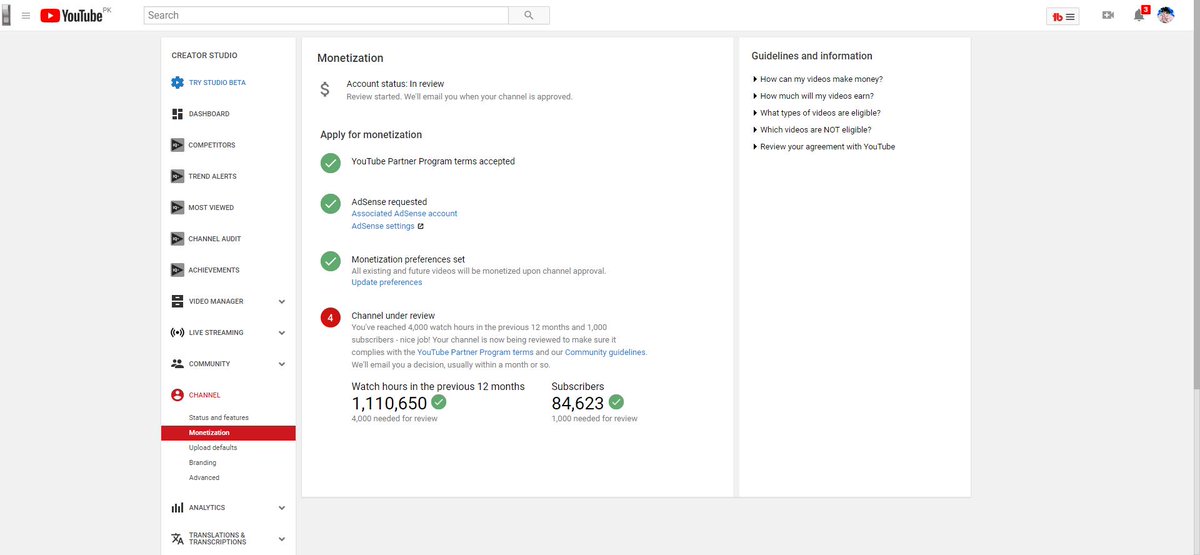The width and height of the screenshot is (1200, 555).
Task: Click the Community people icon
Action: pyautogui.click(x=177, y=364)
